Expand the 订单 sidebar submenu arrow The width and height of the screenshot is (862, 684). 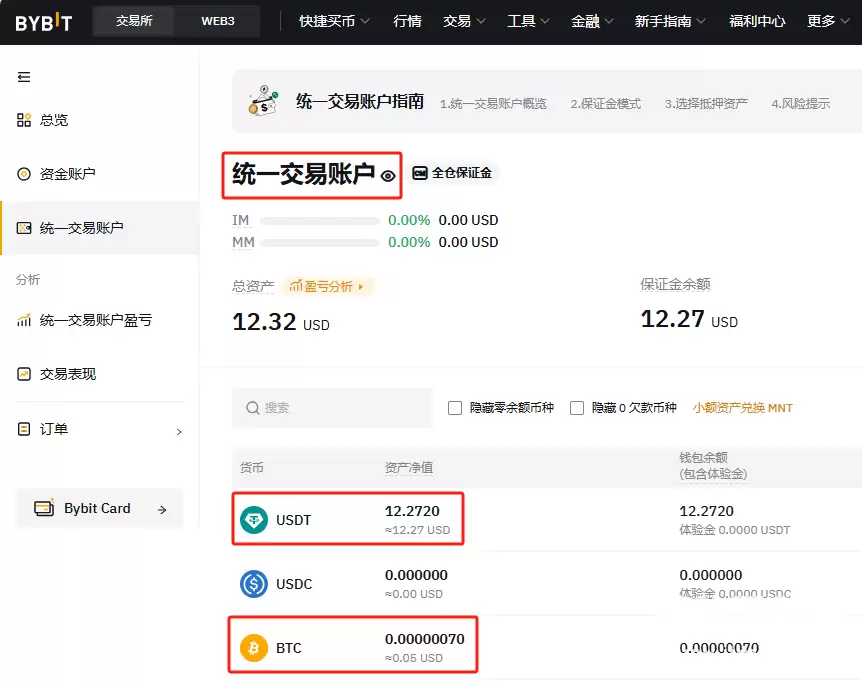pos(179,431)
